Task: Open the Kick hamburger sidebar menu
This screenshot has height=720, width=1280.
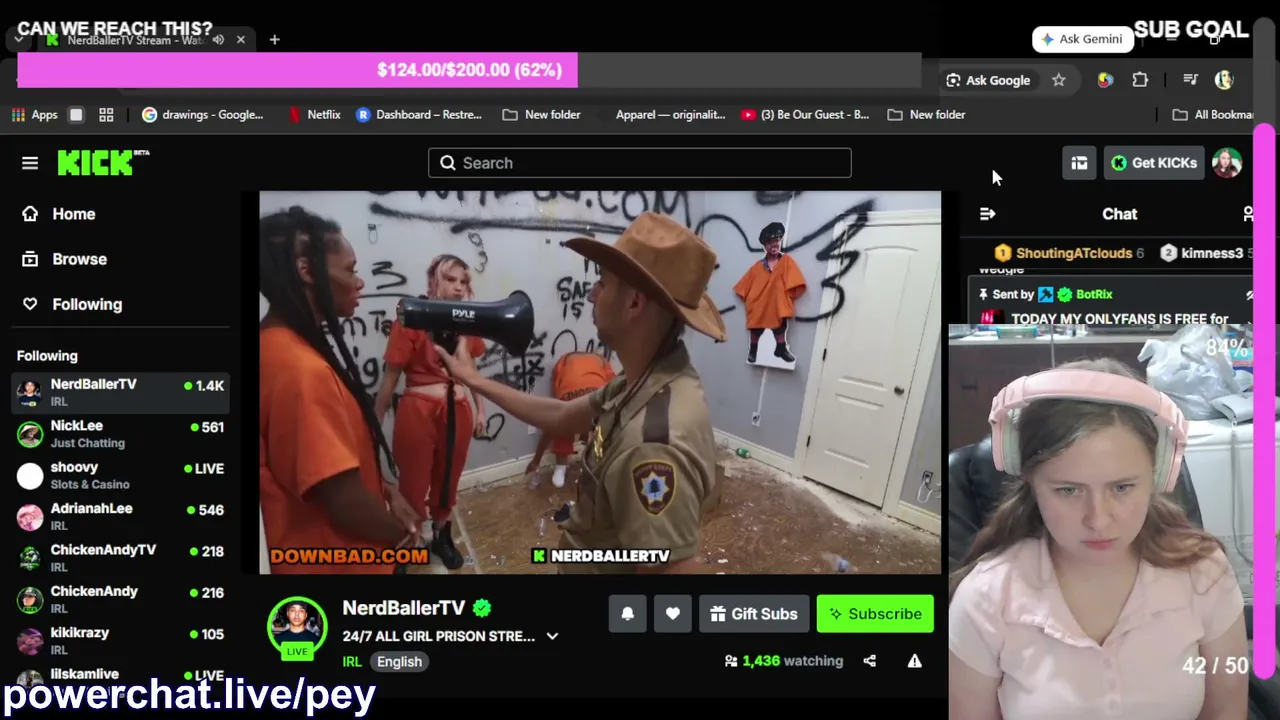Action: pyautogui.click(x=30, y=163)
